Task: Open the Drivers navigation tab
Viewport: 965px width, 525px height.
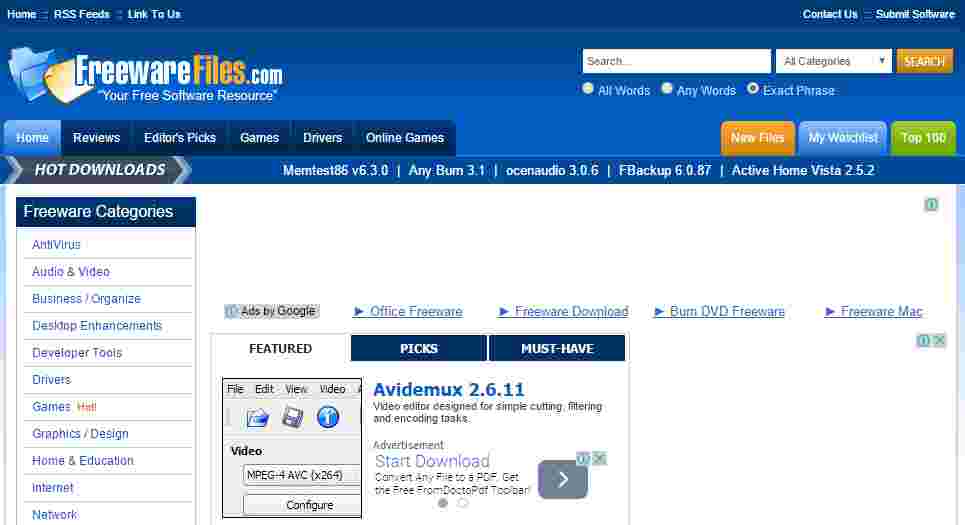Action: point(322,138)
